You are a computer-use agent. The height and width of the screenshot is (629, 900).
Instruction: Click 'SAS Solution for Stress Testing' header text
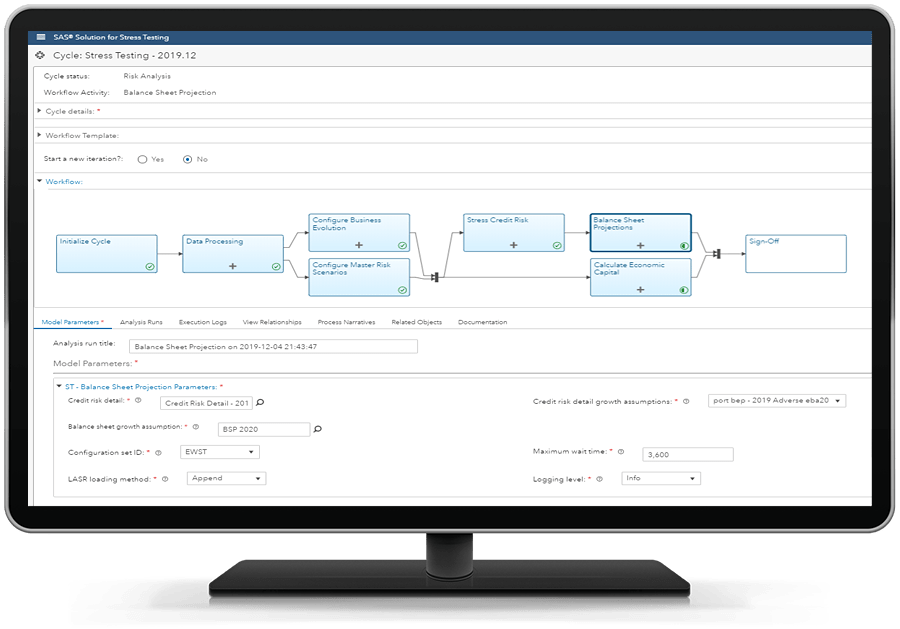point(111,37)
